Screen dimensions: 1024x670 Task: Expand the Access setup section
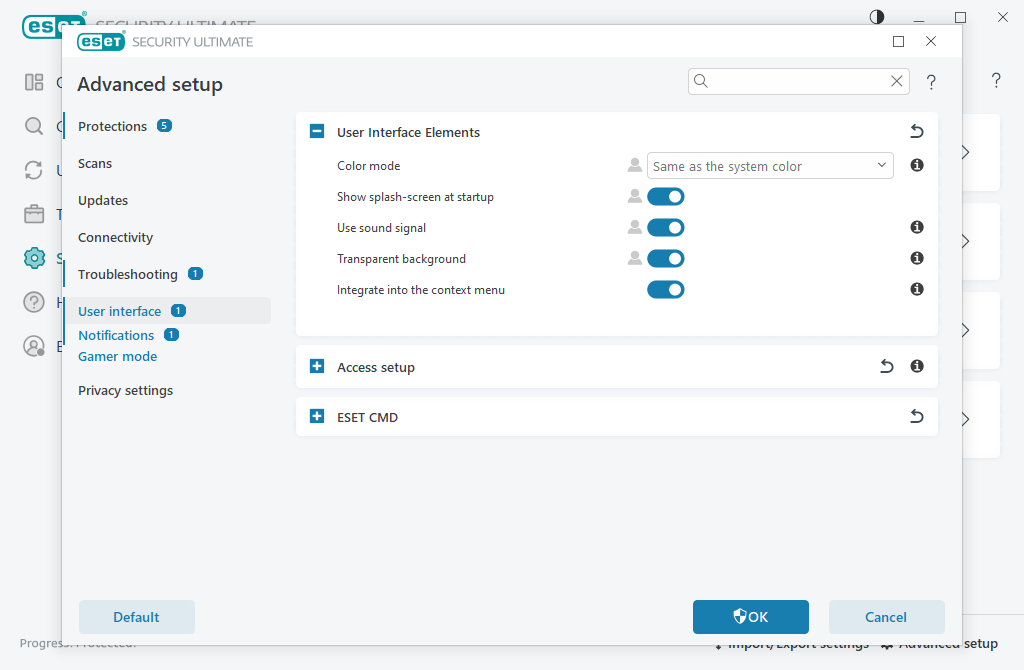click(317, 366)
